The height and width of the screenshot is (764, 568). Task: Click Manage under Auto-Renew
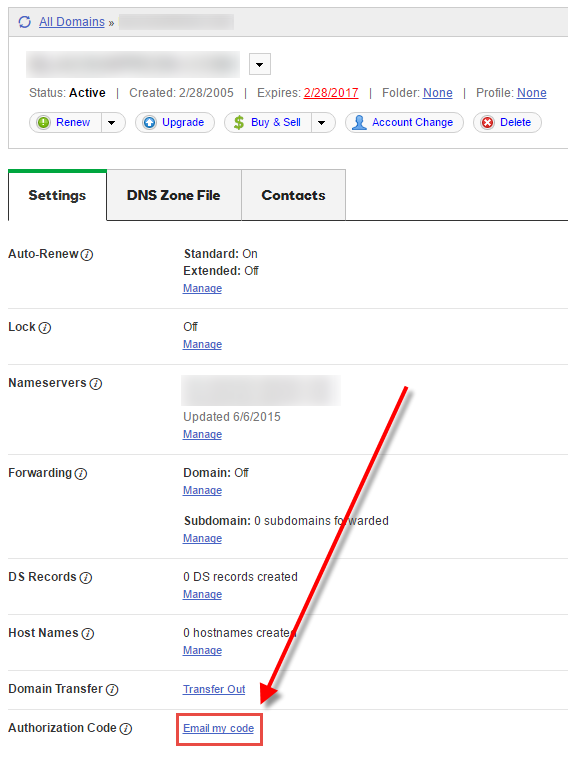pyautogui.click(x=202, y=288)
